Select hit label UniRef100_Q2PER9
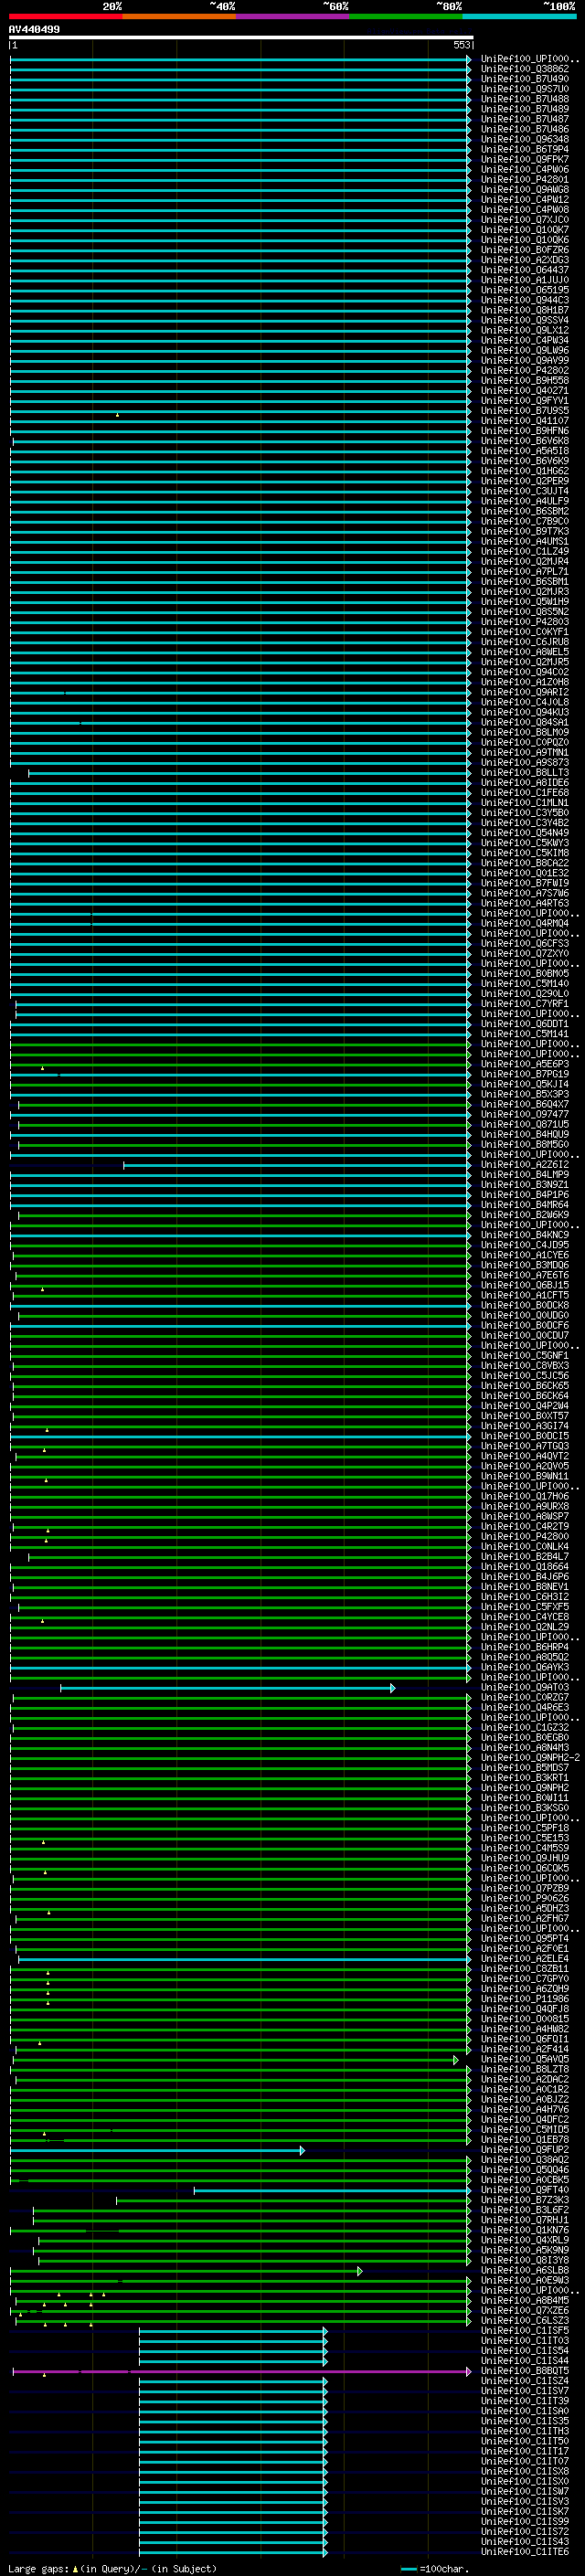The height and width of the screenshot is (2576, 585). coord(524,480)
